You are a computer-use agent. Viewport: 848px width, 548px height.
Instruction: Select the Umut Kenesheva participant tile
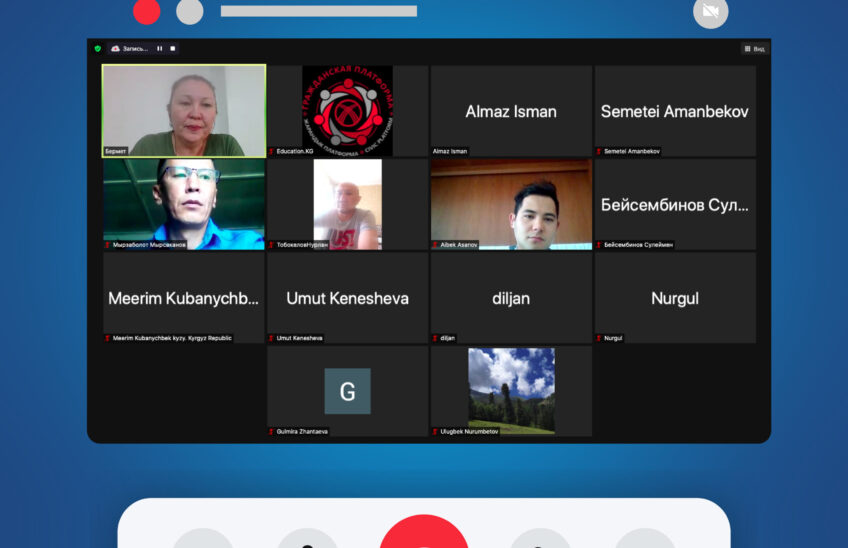347,298
